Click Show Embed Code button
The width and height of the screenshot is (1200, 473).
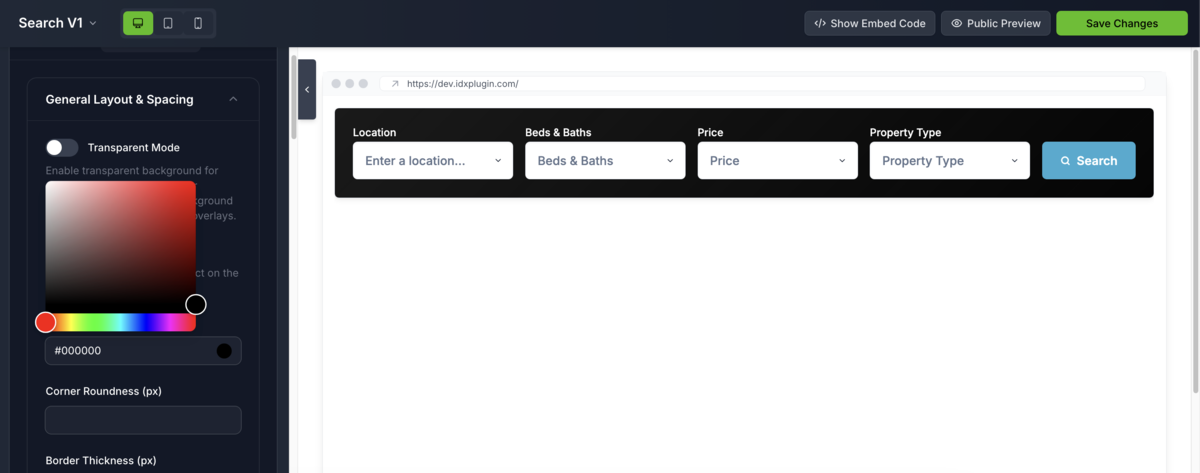870,23
